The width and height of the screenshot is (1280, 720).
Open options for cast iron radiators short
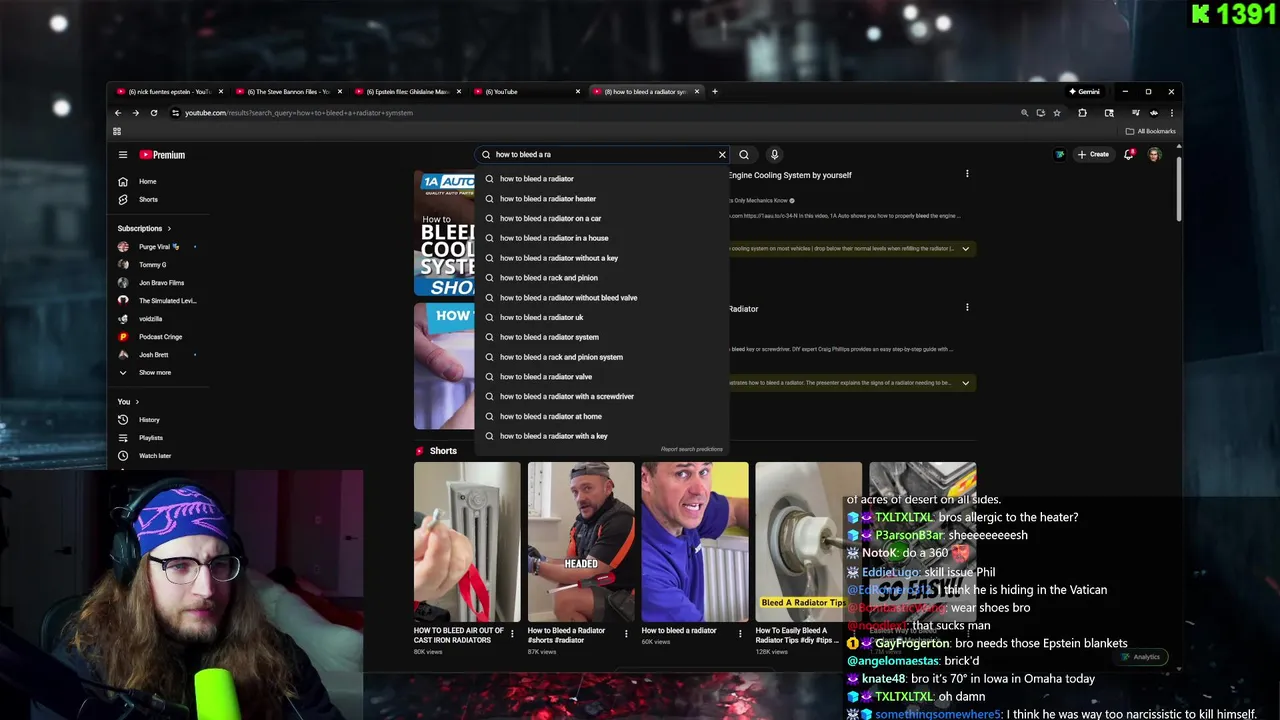tap(513, 633)
